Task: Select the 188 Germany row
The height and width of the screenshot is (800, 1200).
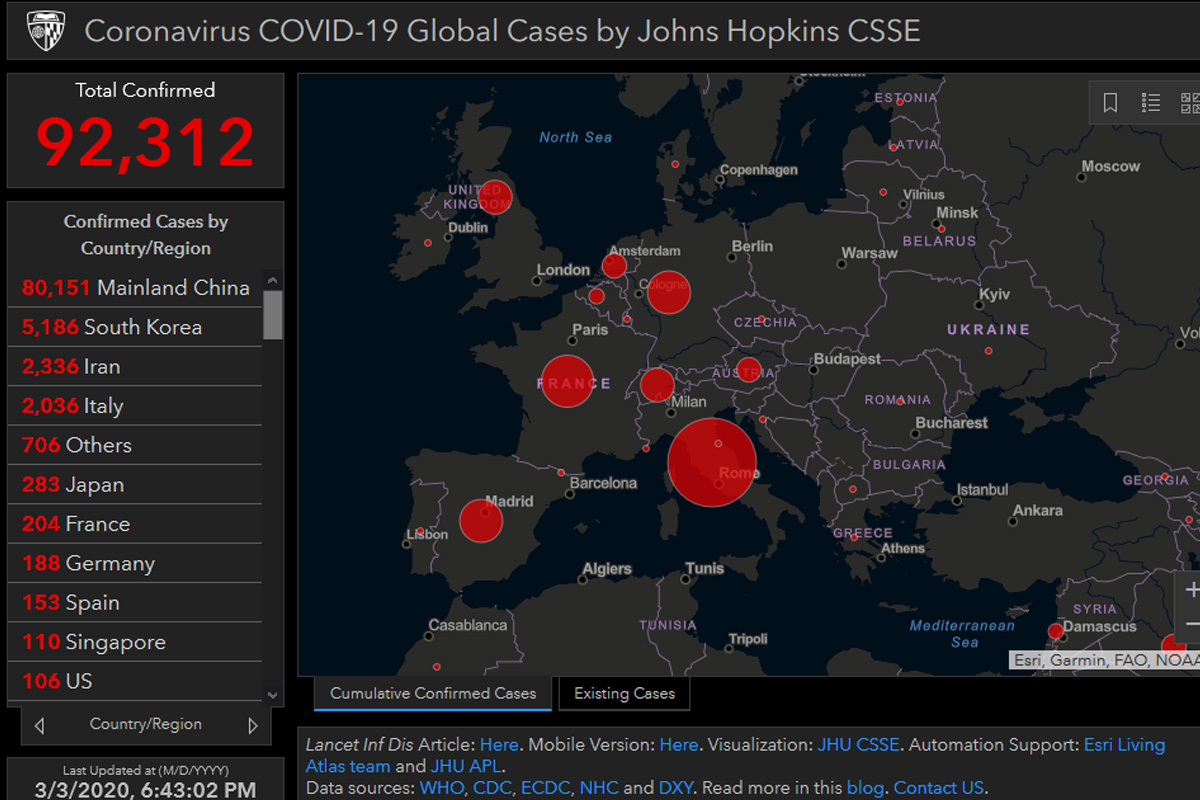Action: click(135, 563)
